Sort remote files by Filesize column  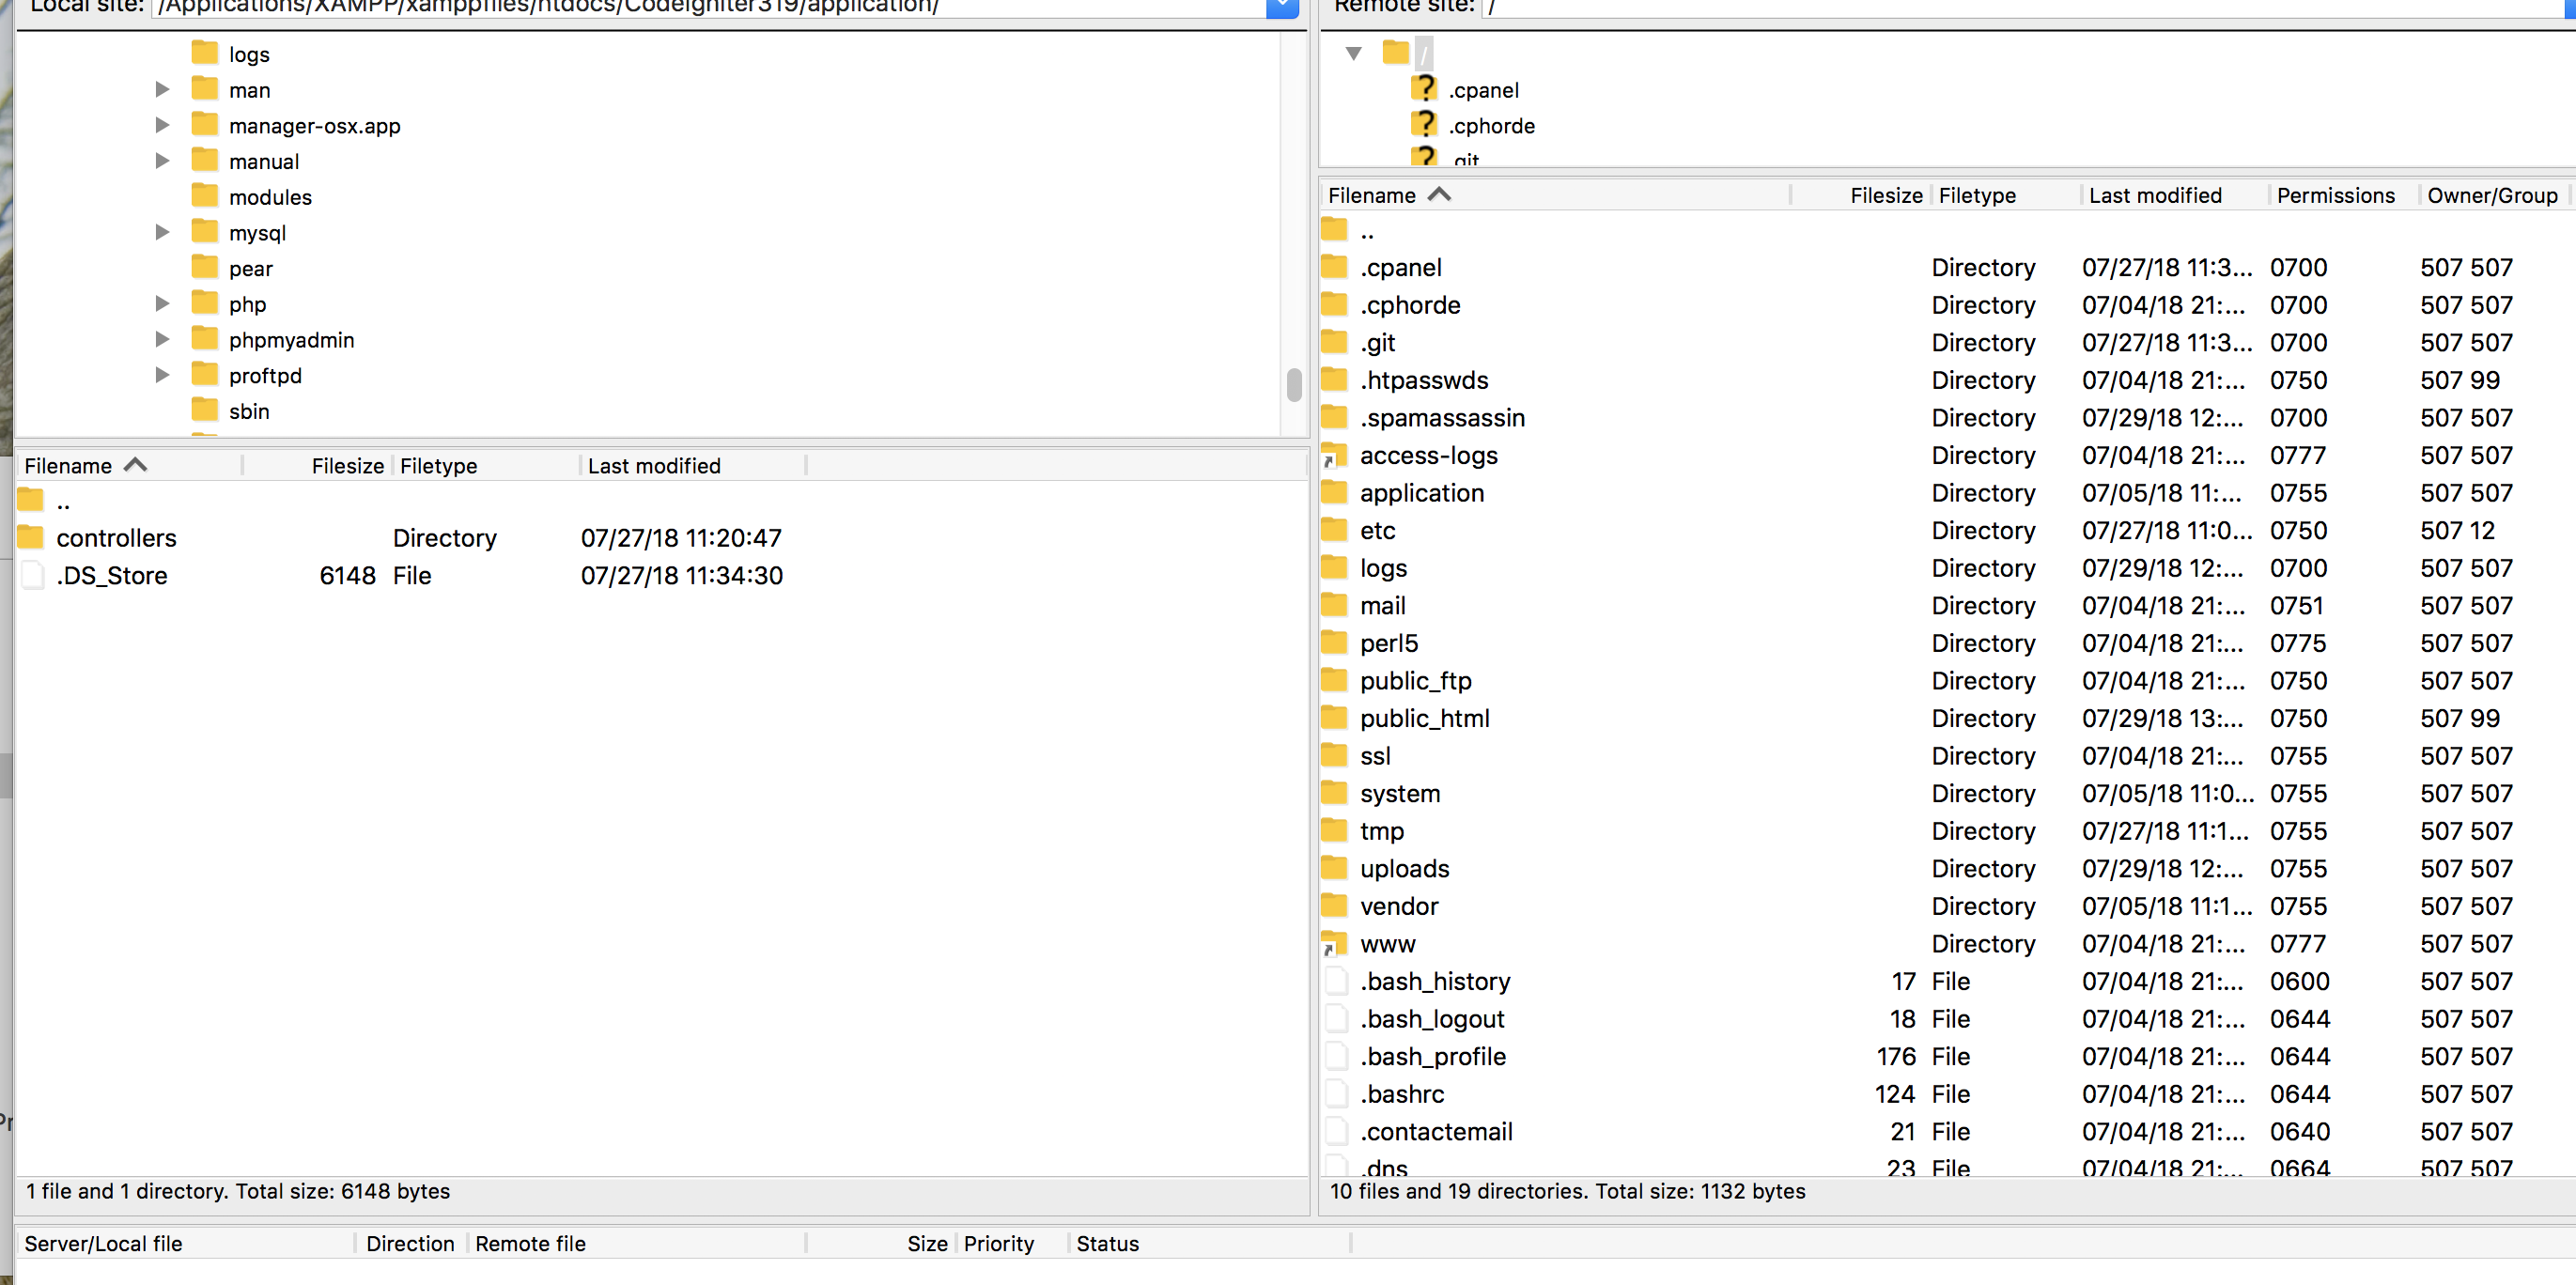(1861, 195)
